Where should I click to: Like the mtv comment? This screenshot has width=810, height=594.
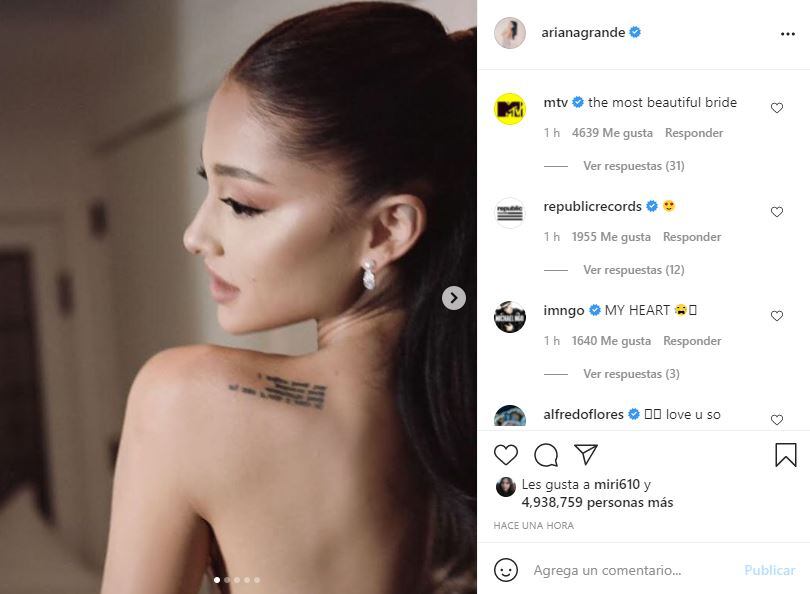click(x=777, y=108)
